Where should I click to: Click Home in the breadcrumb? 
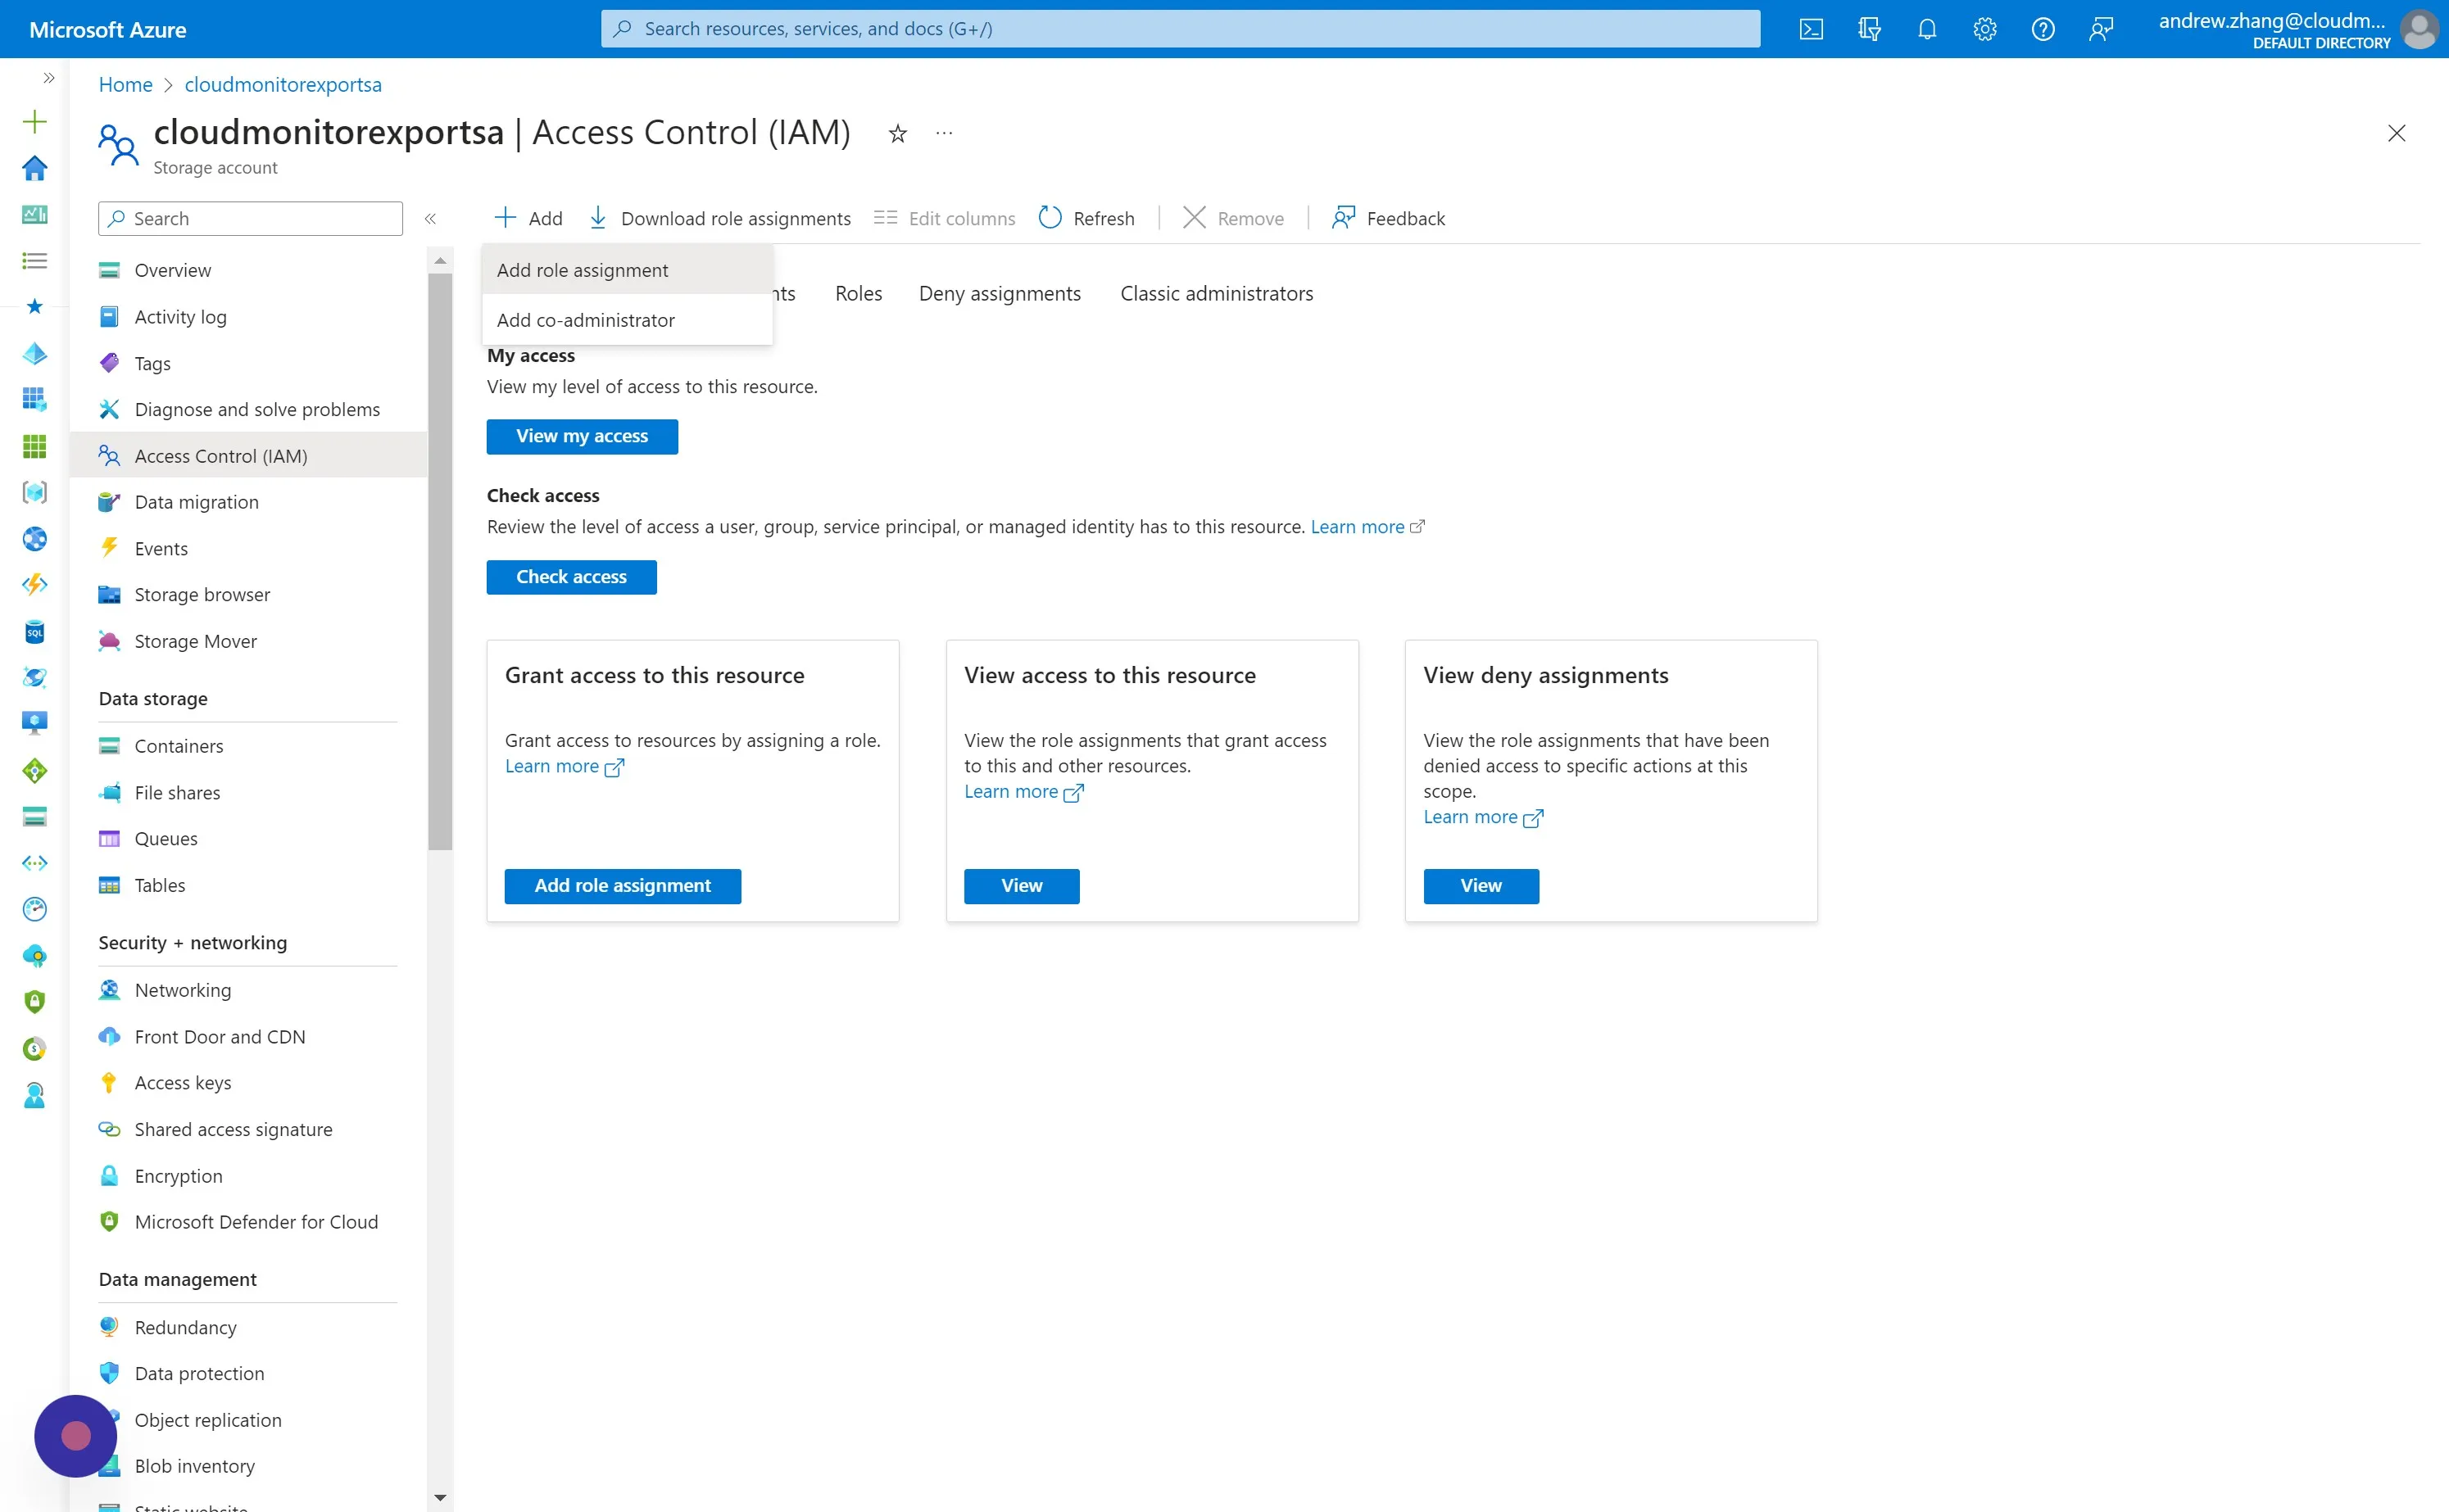point(126,85)
